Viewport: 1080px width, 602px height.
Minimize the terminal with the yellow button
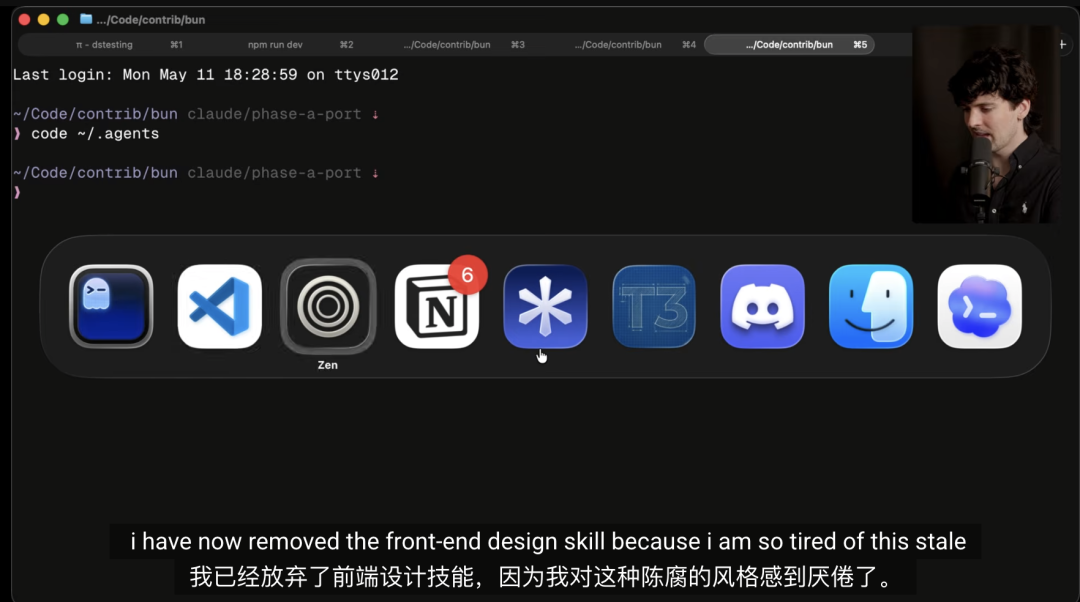43,19
